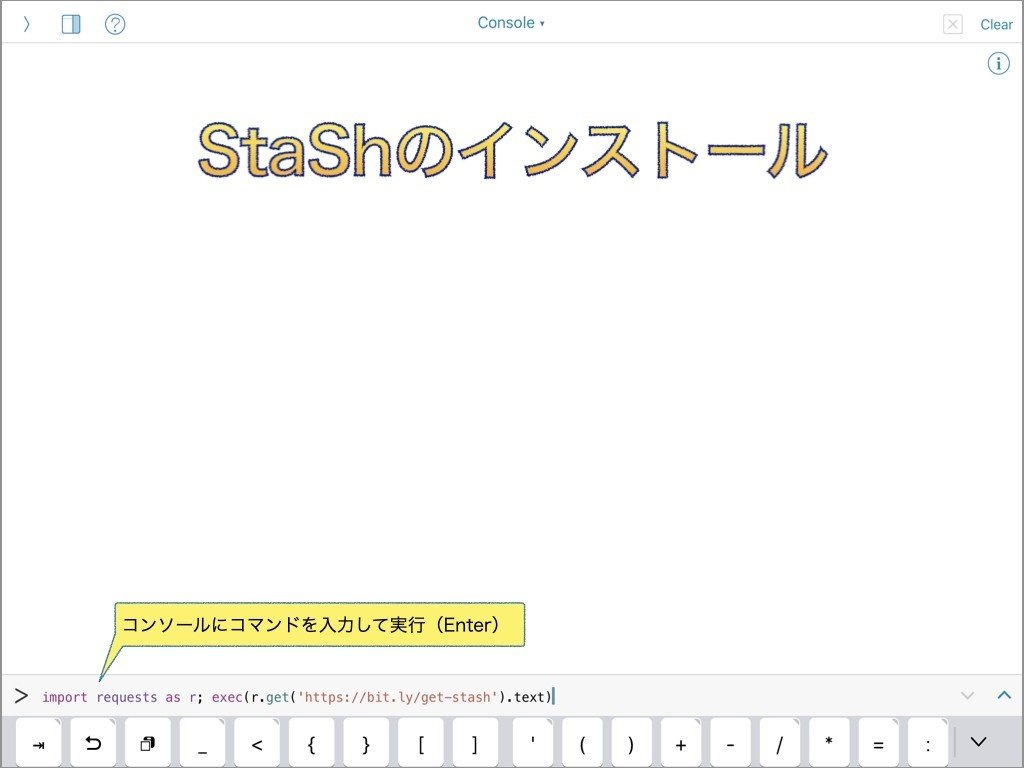Insert a single quote character
Image resolution: width=1024 pixels, height=768 pixels.
[x=530, y=742]
